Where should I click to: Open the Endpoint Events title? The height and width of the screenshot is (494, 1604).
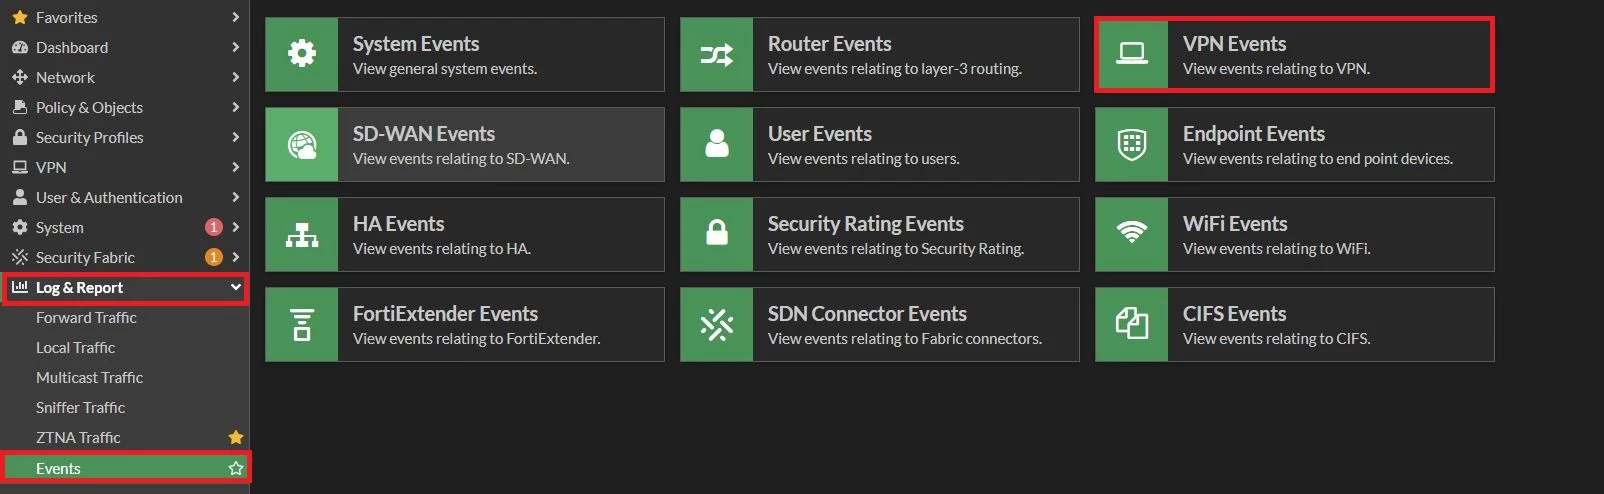click(x=1254, y=134)
